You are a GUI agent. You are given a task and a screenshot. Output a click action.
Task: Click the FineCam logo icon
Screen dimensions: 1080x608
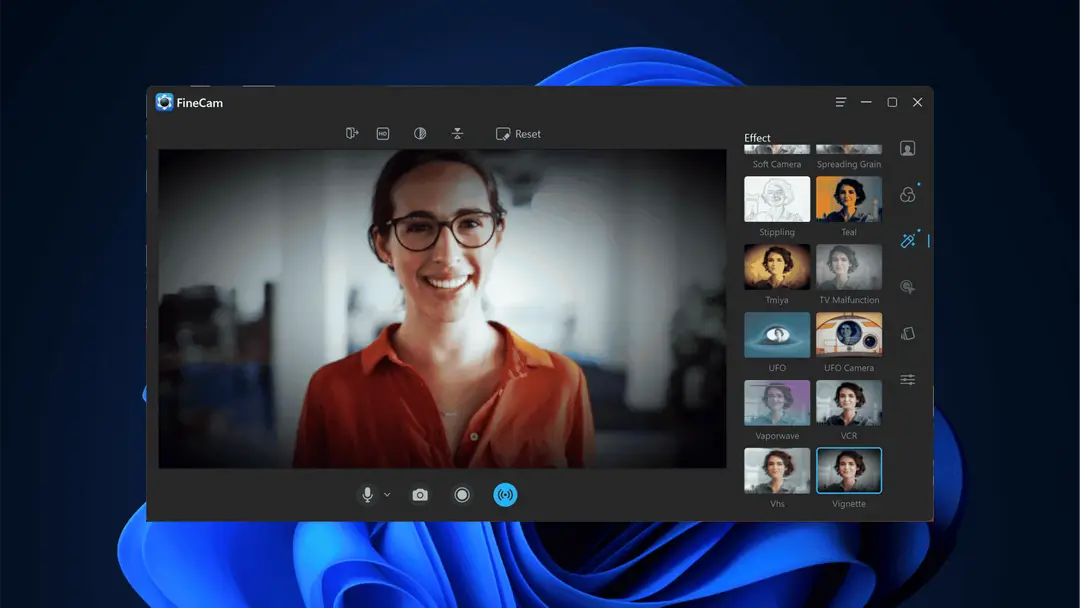(164, 102)
